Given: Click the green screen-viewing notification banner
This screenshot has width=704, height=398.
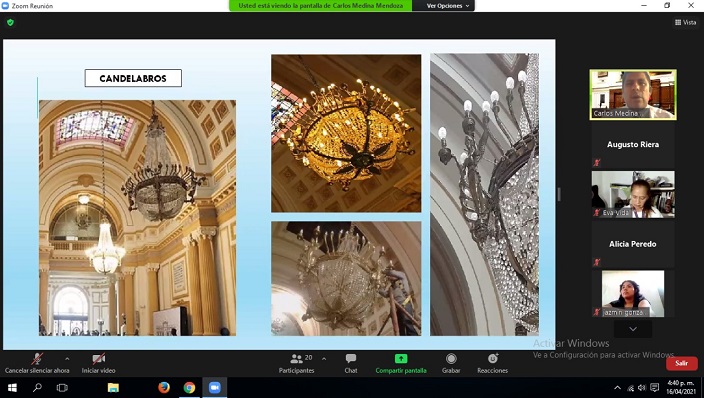Looking at the screenshot, I should (321, 6).
